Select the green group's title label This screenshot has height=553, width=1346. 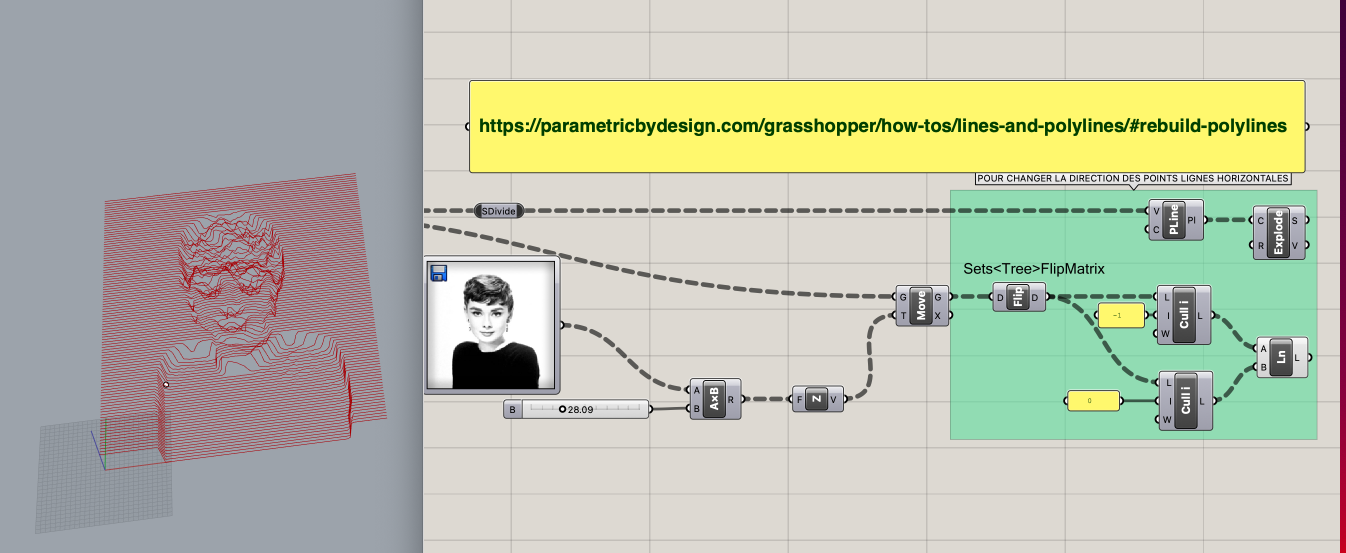click(1133, 179)
